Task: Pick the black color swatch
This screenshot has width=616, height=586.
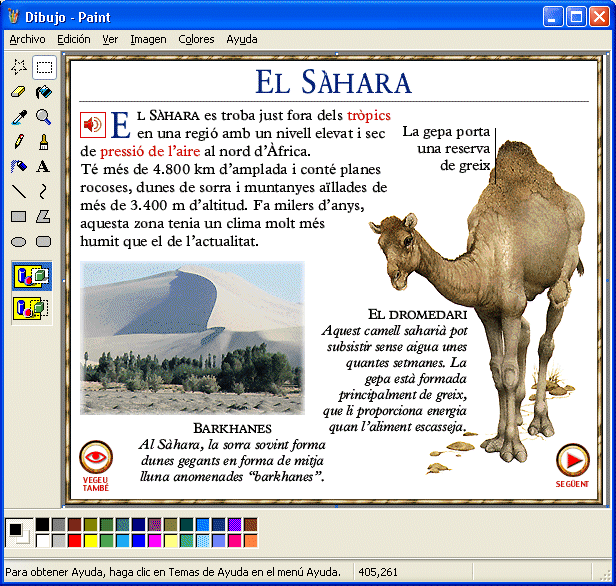Action: [x=42, y=524]
